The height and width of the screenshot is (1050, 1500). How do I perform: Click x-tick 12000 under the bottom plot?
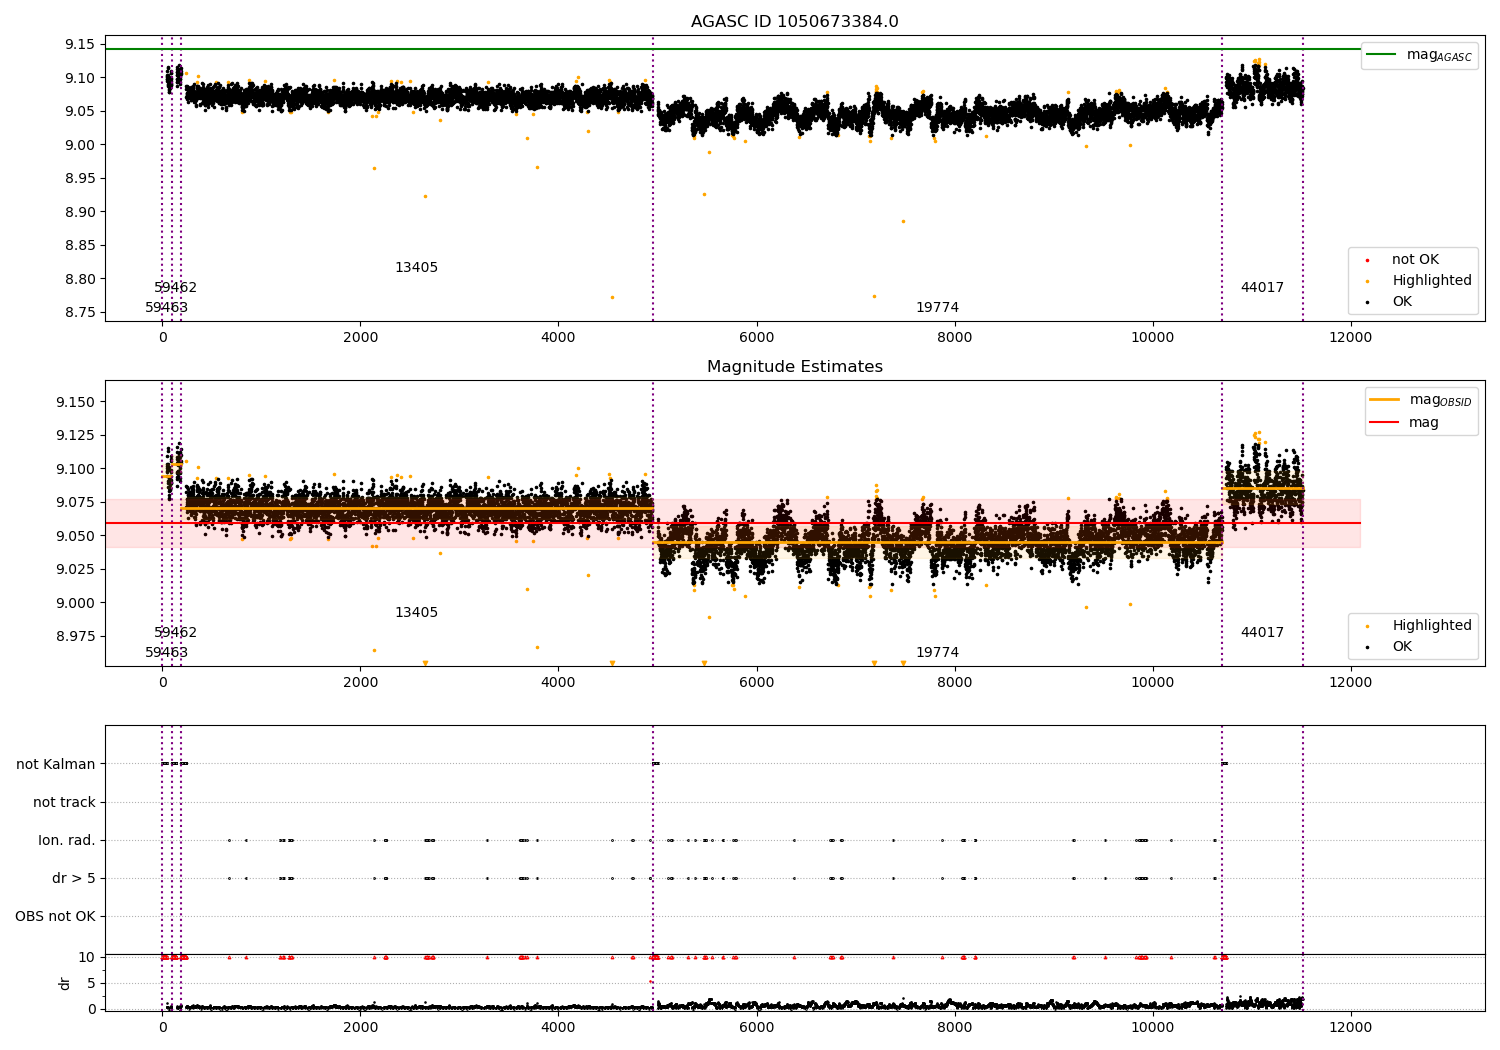tap(1351, 1027)
